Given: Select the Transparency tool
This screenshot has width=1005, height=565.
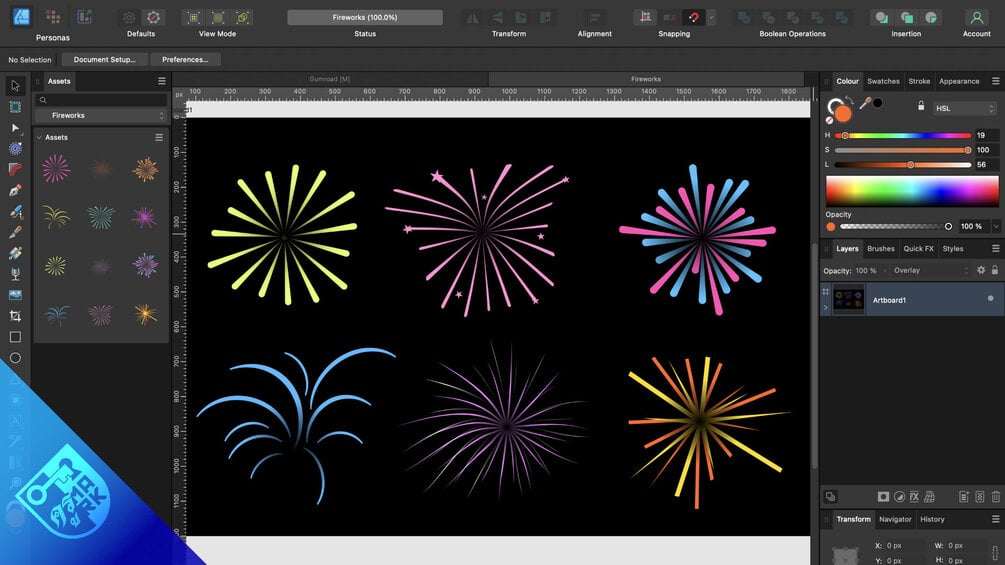Looking at the screenshot, I should 15,274.
